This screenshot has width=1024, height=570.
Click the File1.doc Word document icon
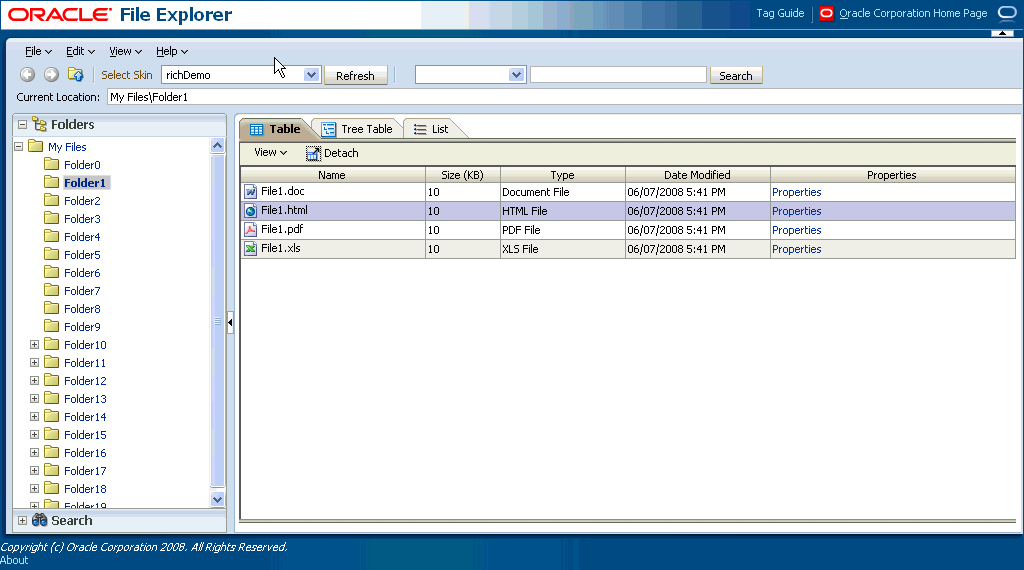coord(250,191)
